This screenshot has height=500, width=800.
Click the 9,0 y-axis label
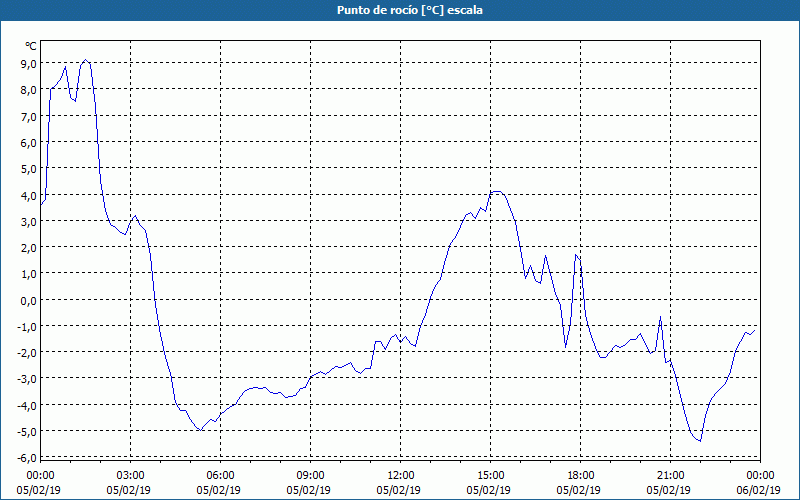pyautogui.click(x=28, y=64)
